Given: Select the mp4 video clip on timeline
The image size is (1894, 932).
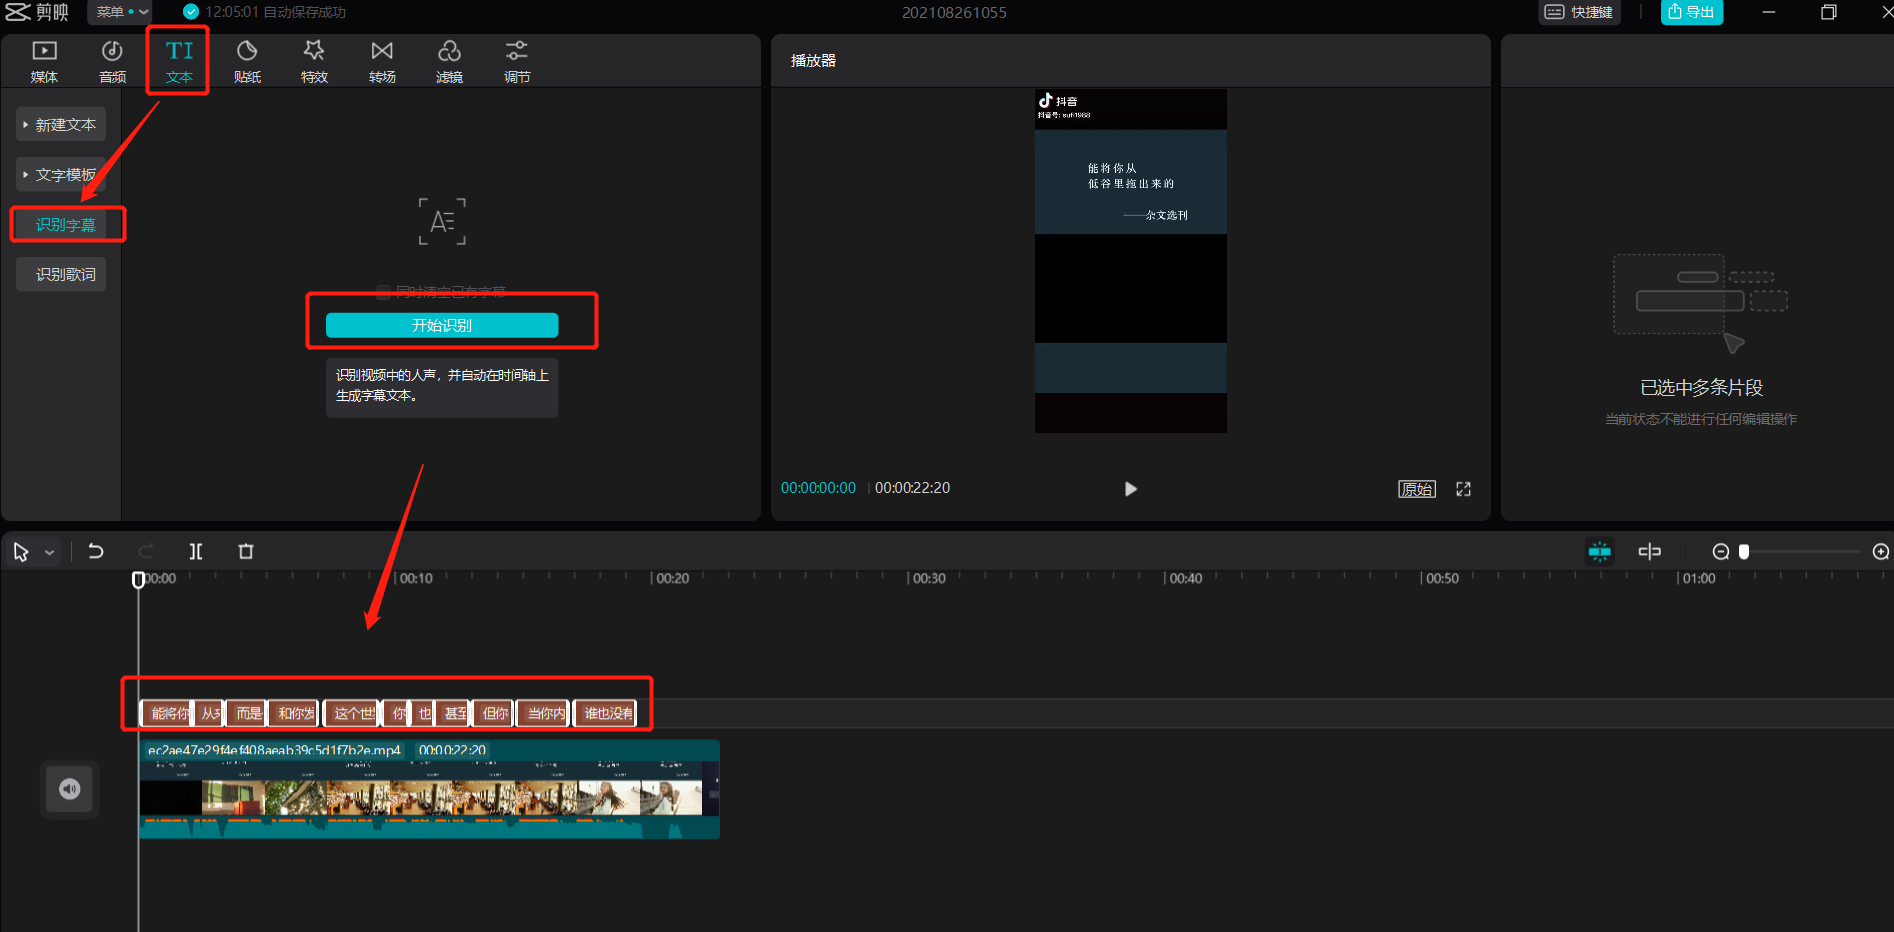Looking at the screenshot, I should (429, 789).
